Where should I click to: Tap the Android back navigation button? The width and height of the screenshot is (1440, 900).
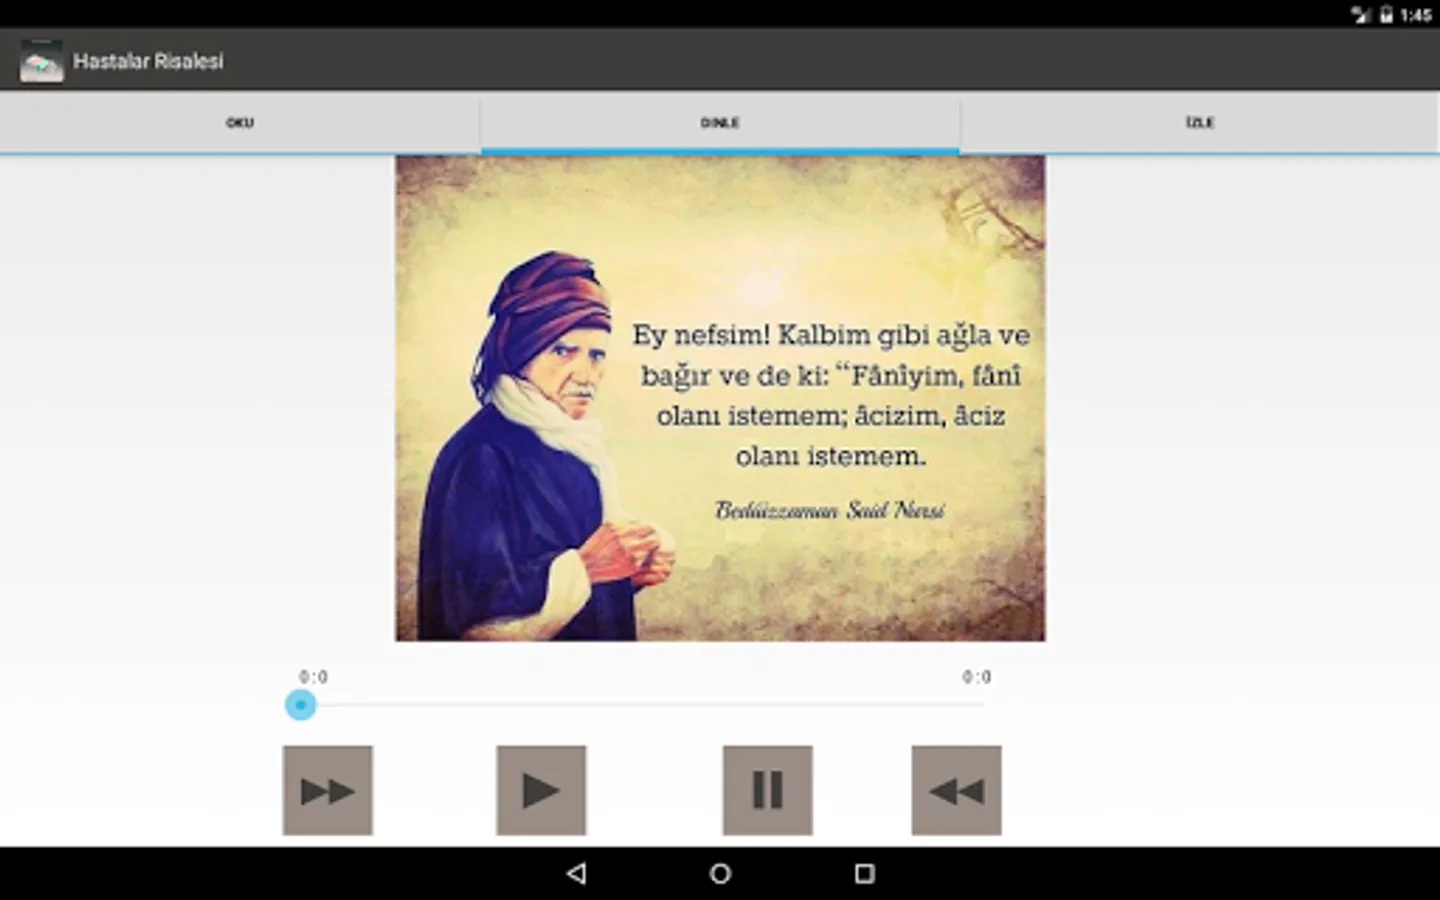(x=576, y=873)
